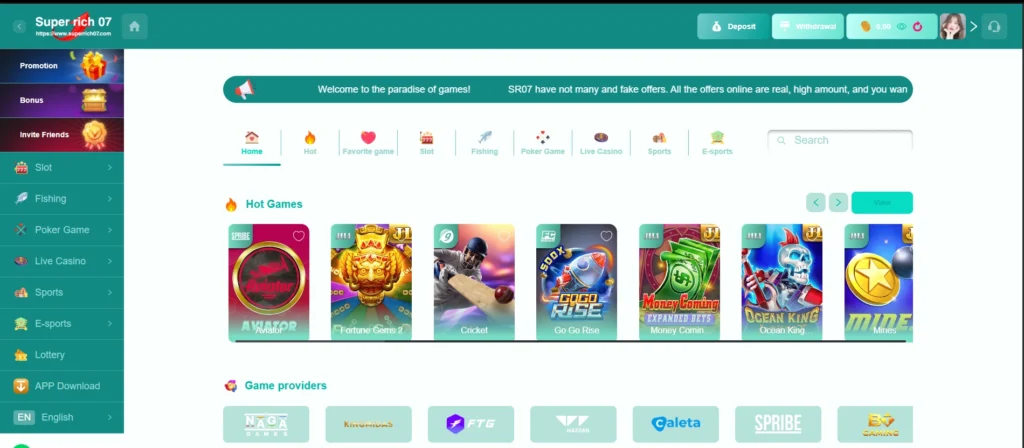
Task: Click the collapse sidebar back arrow
Action: point(20,26)
